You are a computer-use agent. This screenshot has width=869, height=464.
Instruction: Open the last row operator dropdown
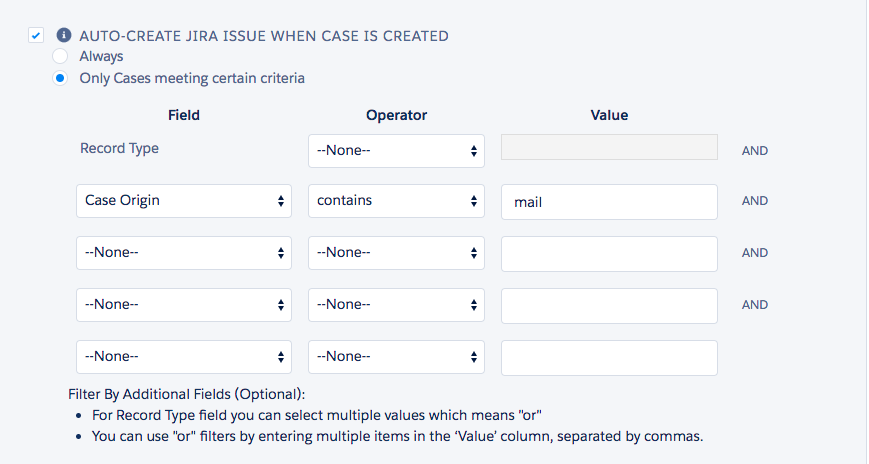396,357
